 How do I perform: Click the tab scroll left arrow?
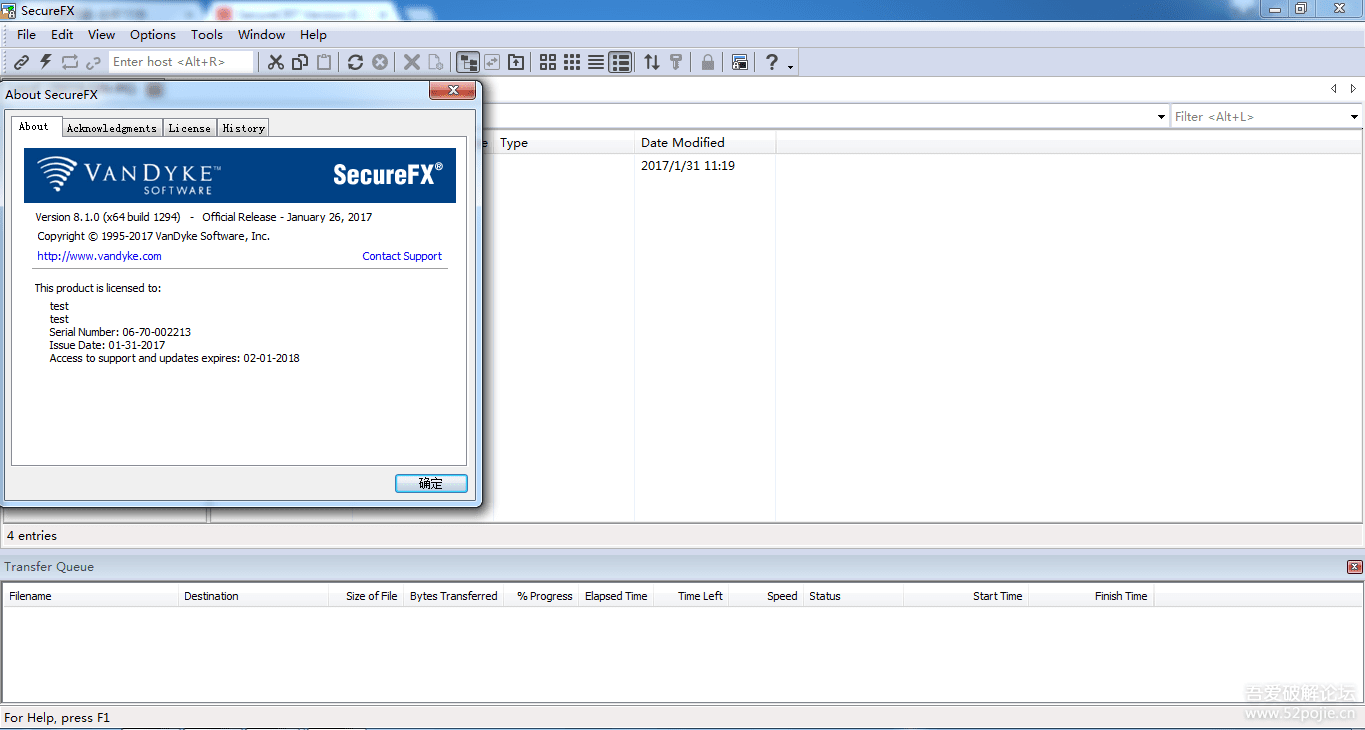tap(1333, 89)
